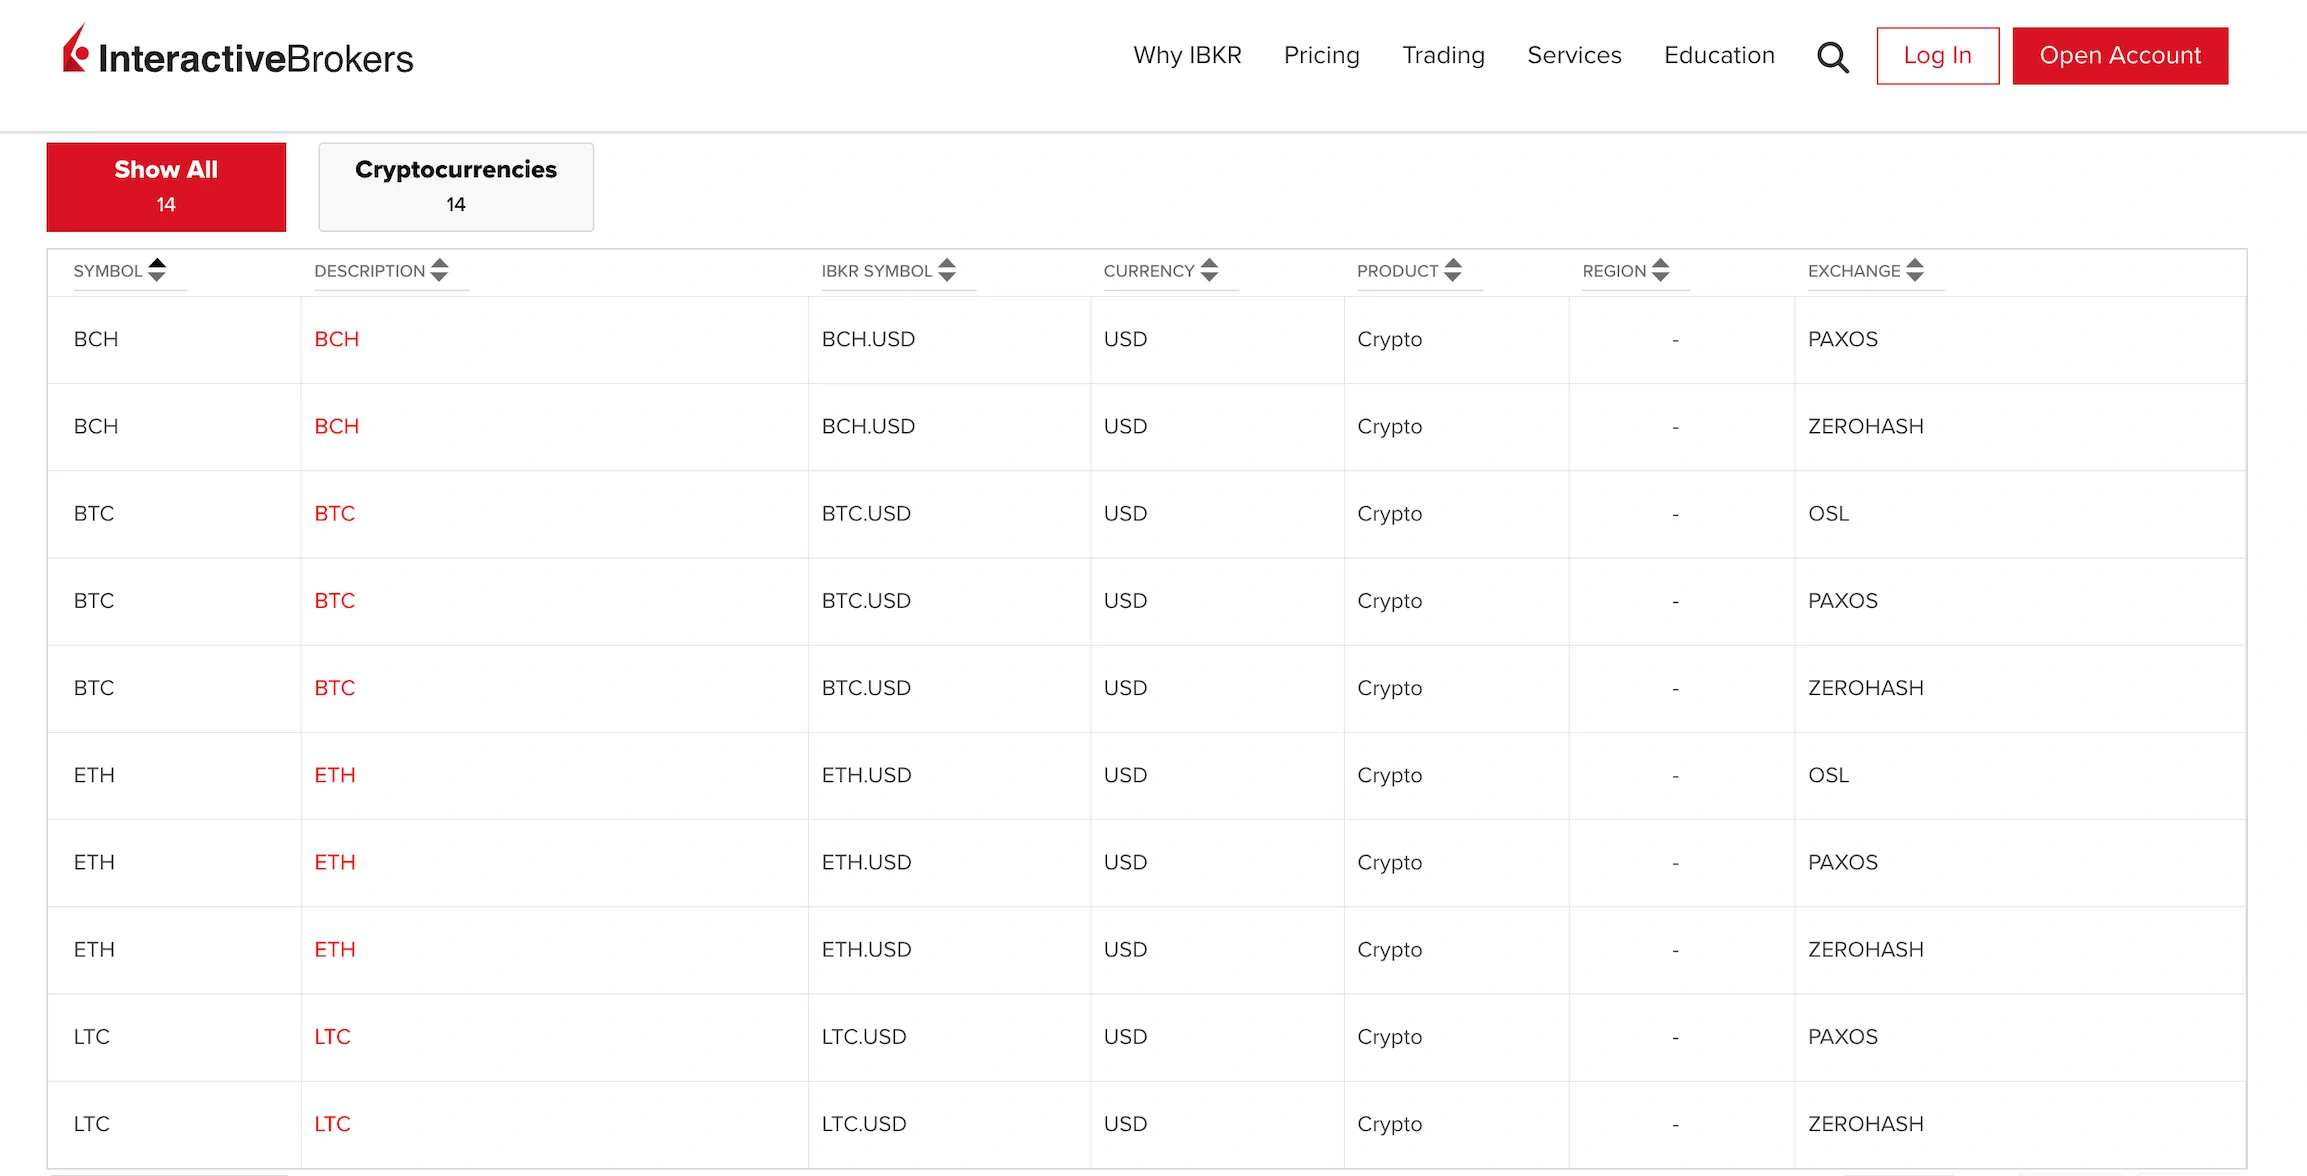Viewport: 2307px width, 1176px height.
Task: Select the Cryptocurrencies filter tab
Action: click(x=456, y=187)
